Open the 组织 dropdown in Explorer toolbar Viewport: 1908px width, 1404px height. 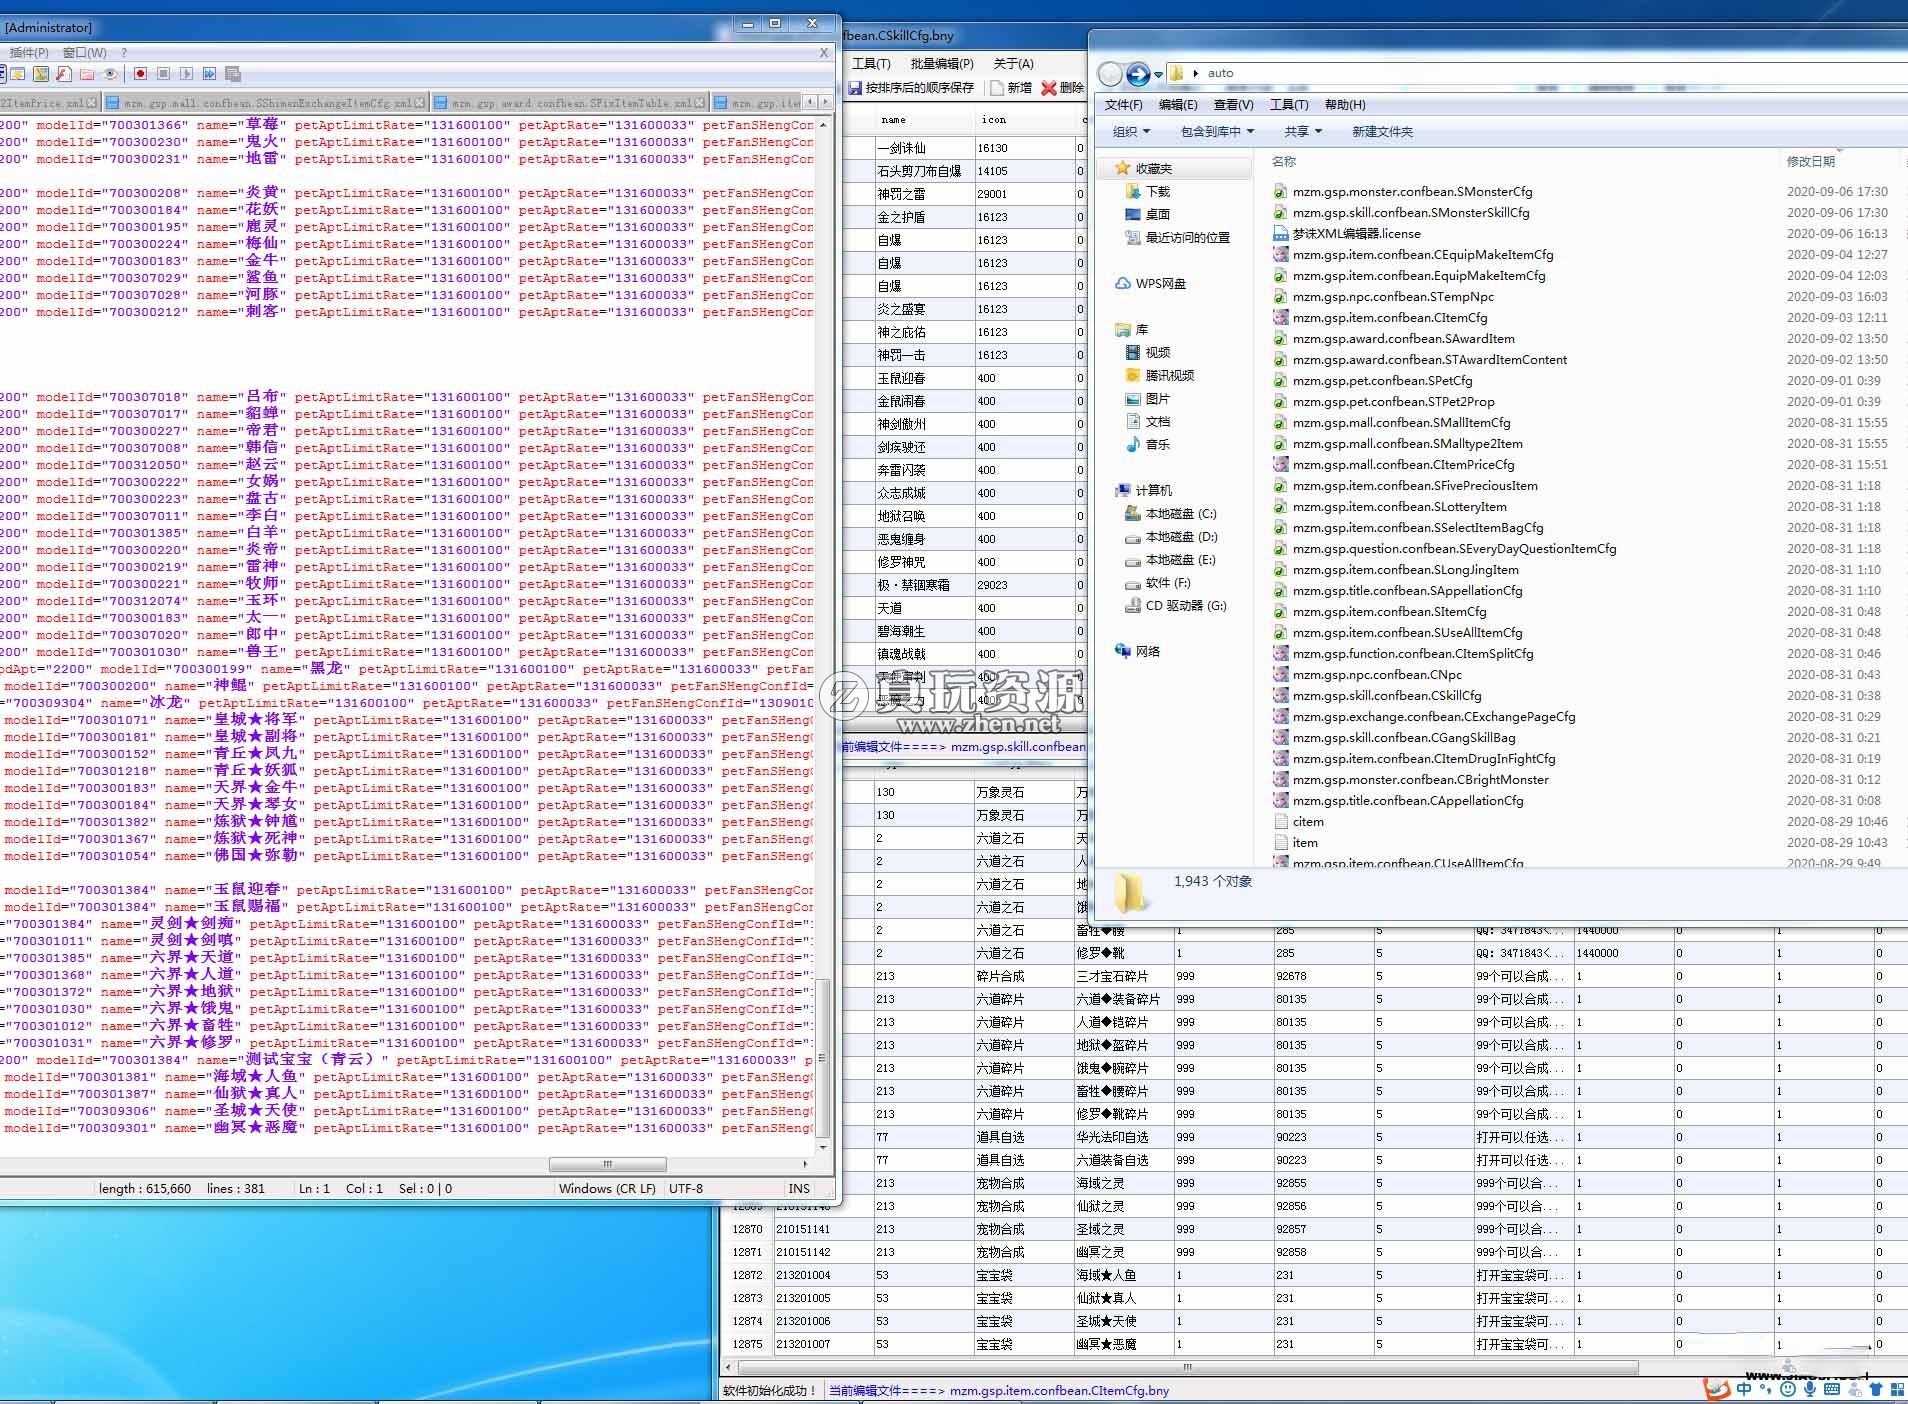tap(1131, 131)
